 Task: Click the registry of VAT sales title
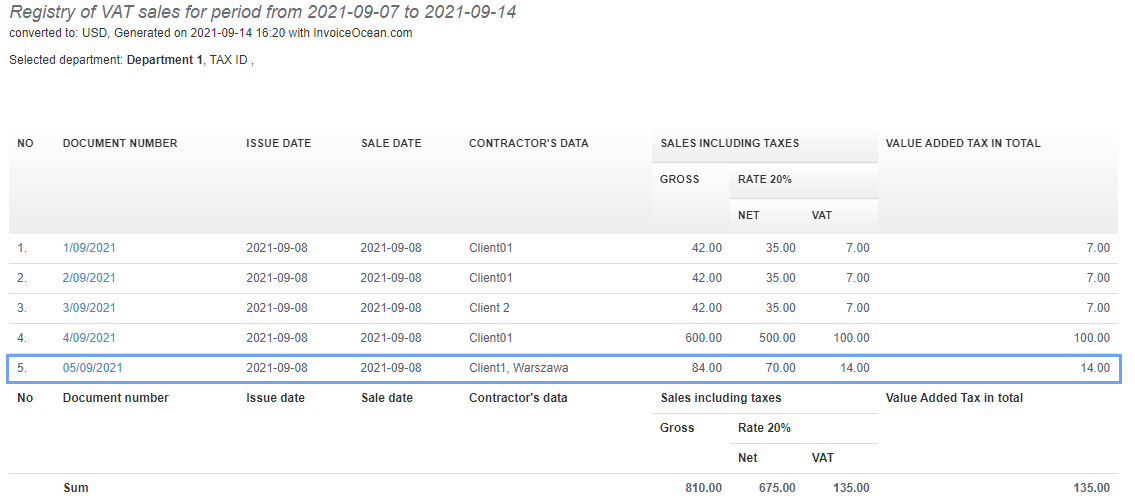click(x=263, y=13)
